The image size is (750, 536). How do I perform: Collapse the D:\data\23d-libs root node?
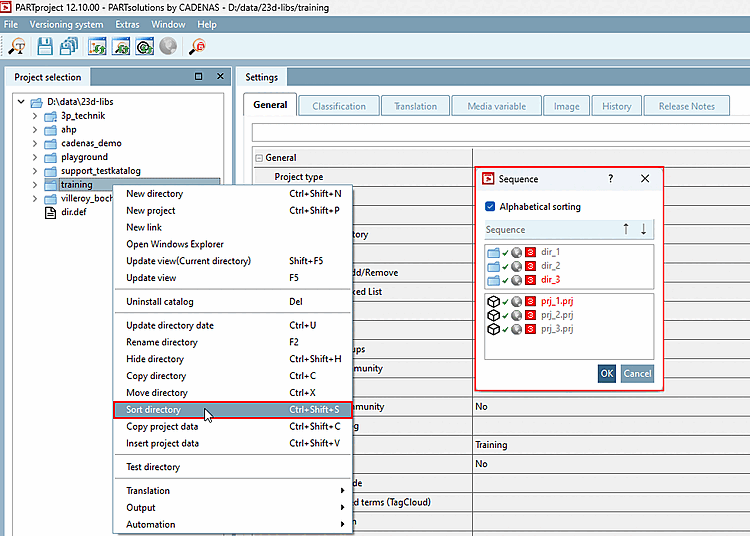point(20,102)
